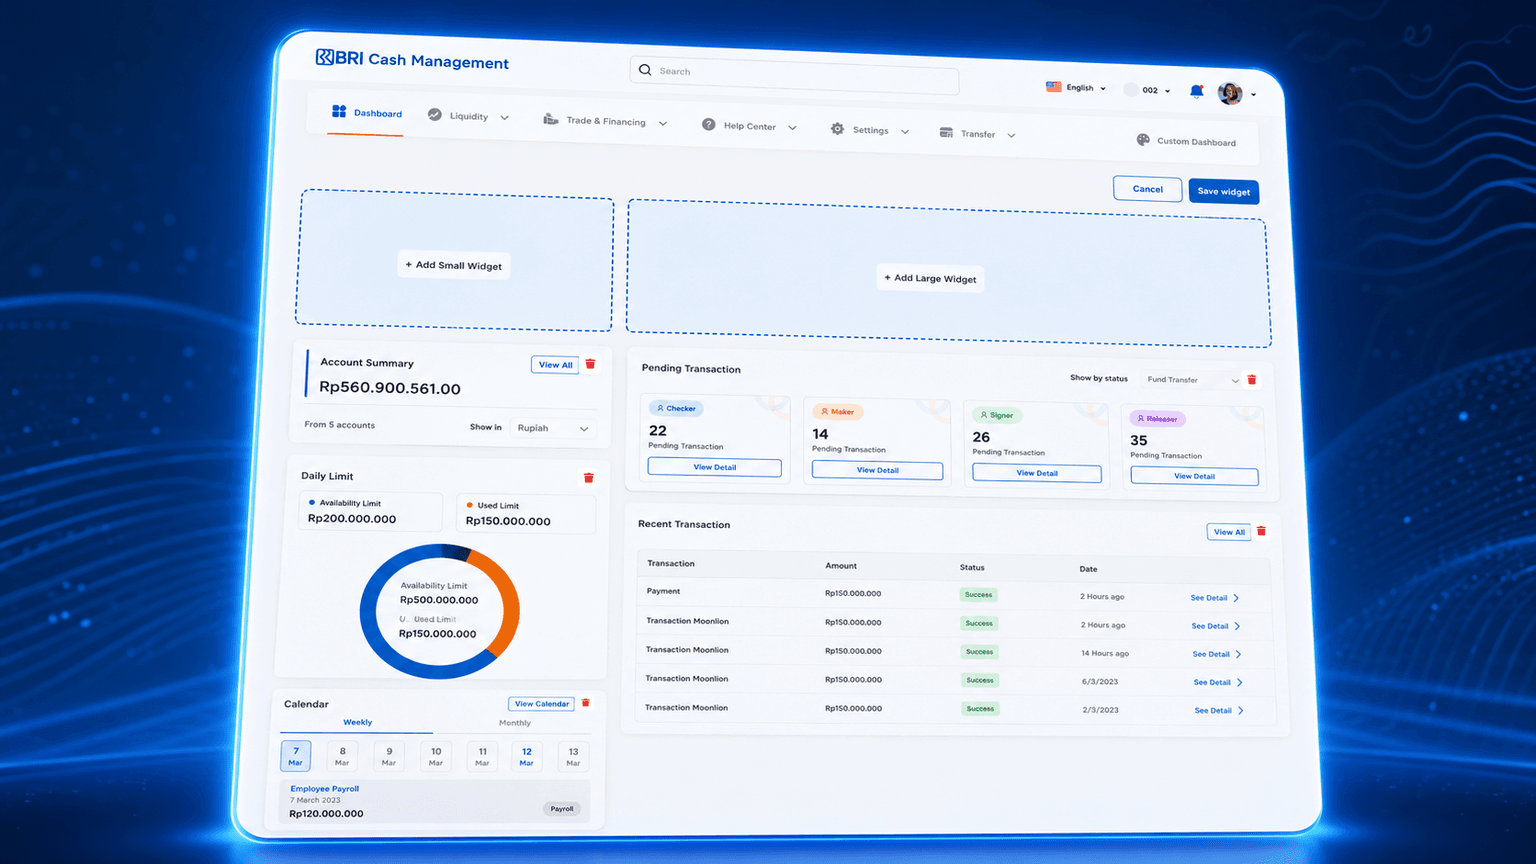Click See Detail for 14 Hours ago row
Image resolution: width=1536 pixels, height=864 pixels.
click(1217, 654)
